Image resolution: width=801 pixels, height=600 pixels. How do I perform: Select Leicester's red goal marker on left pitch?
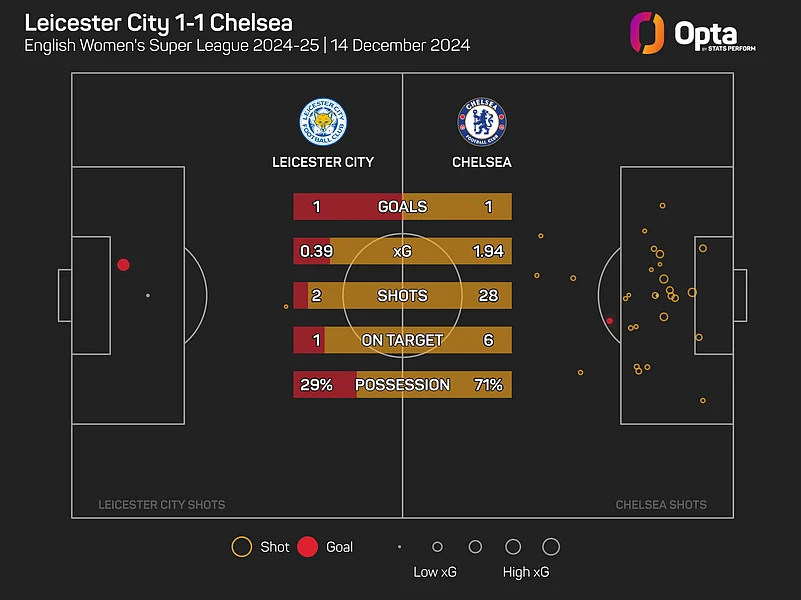click(123, 265)
